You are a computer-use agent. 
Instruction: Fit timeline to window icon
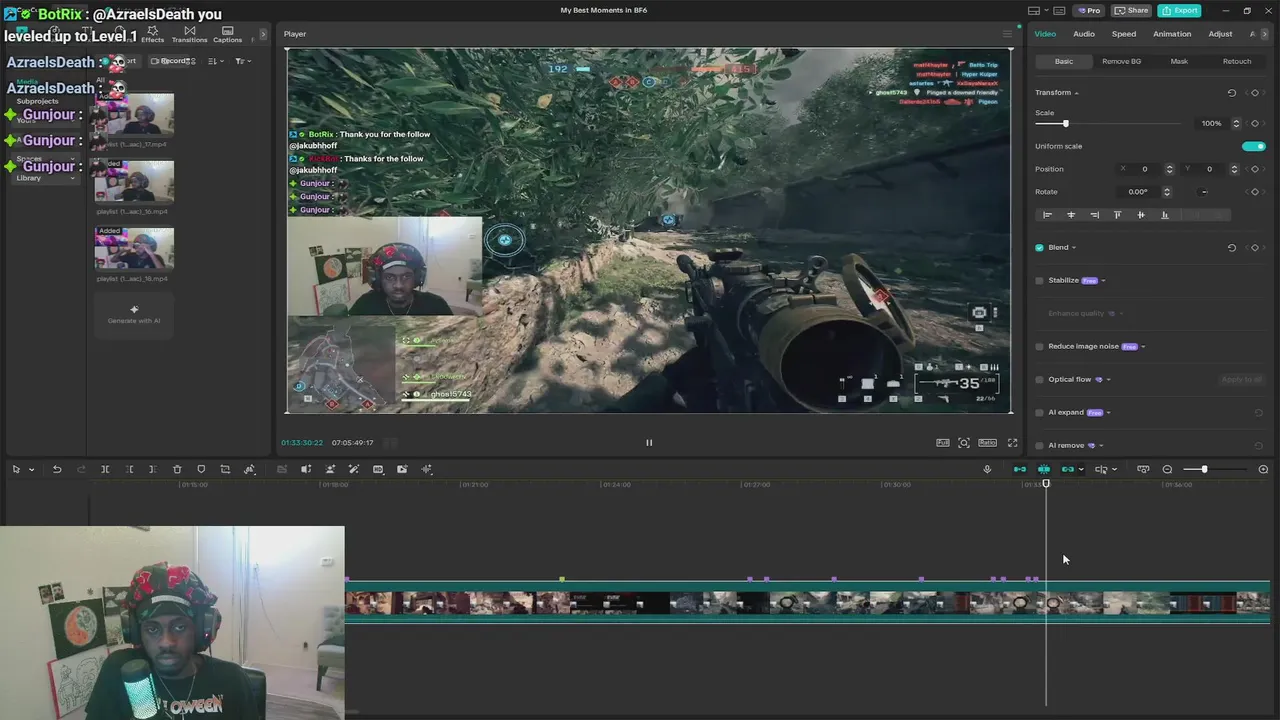point(1143,469)
